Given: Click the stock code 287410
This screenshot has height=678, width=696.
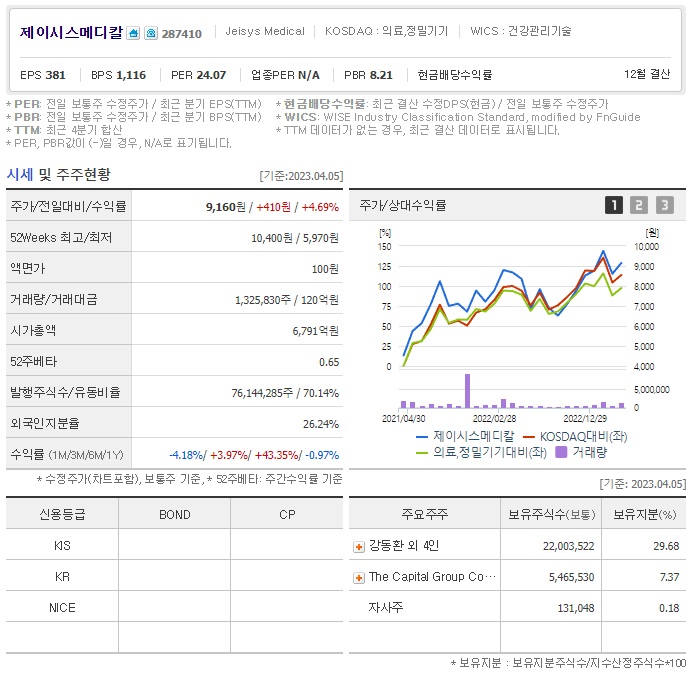Looking at the screenshot, I should [x=181, y=34].
